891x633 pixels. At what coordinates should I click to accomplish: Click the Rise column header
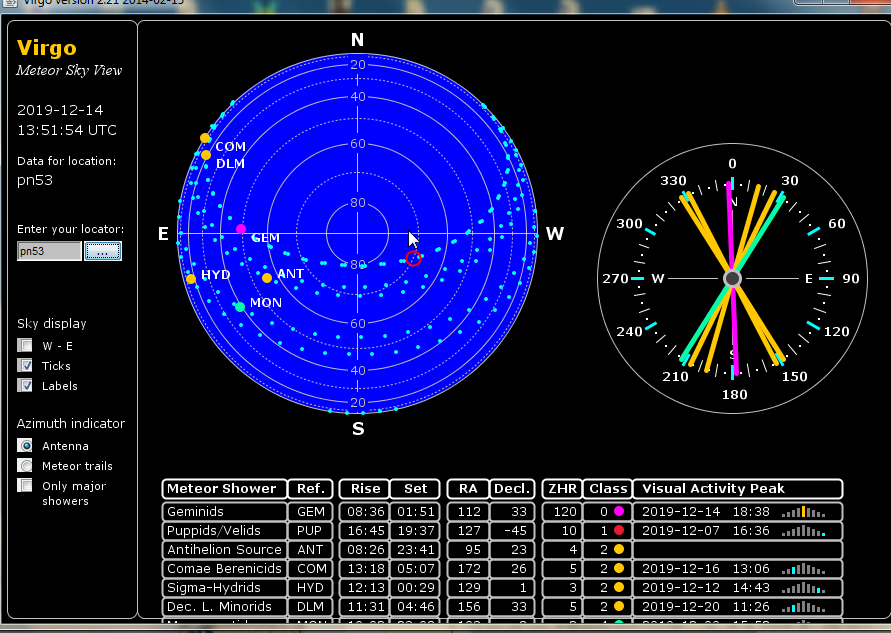tap(364, 489)
